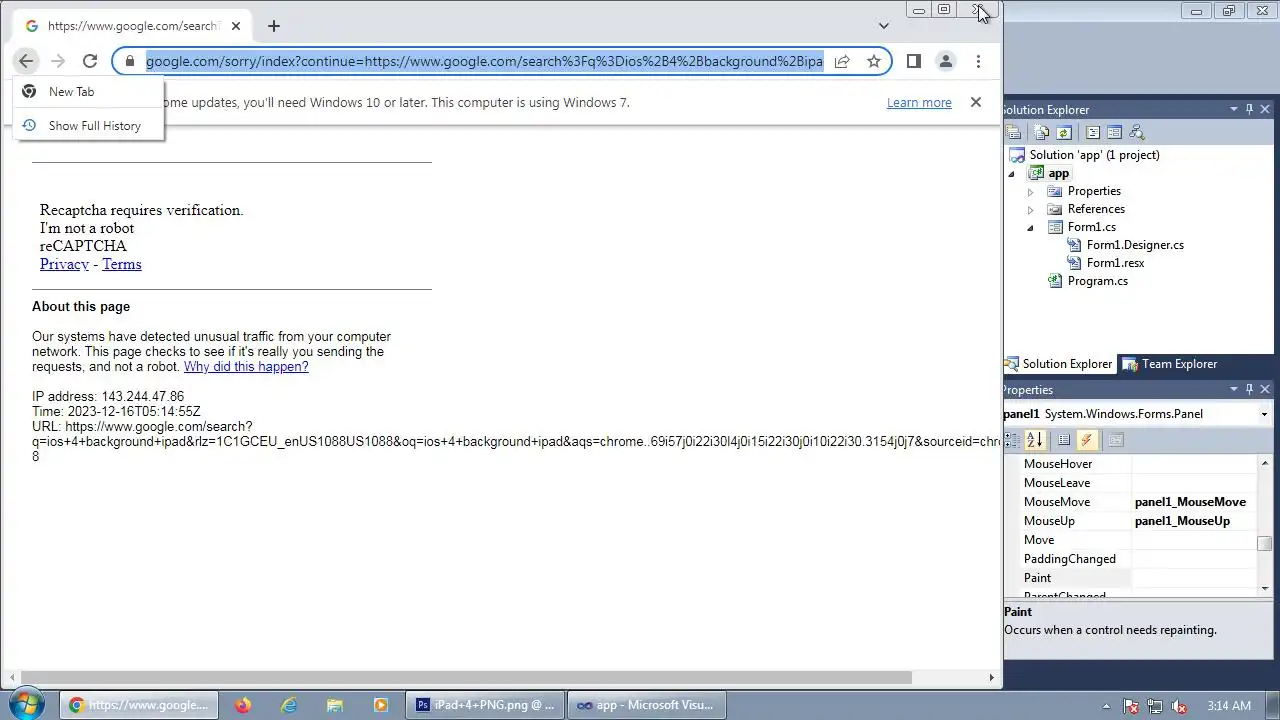
Task: Click the browser horizontal scrollbar
Action: (x=466, y=677)
